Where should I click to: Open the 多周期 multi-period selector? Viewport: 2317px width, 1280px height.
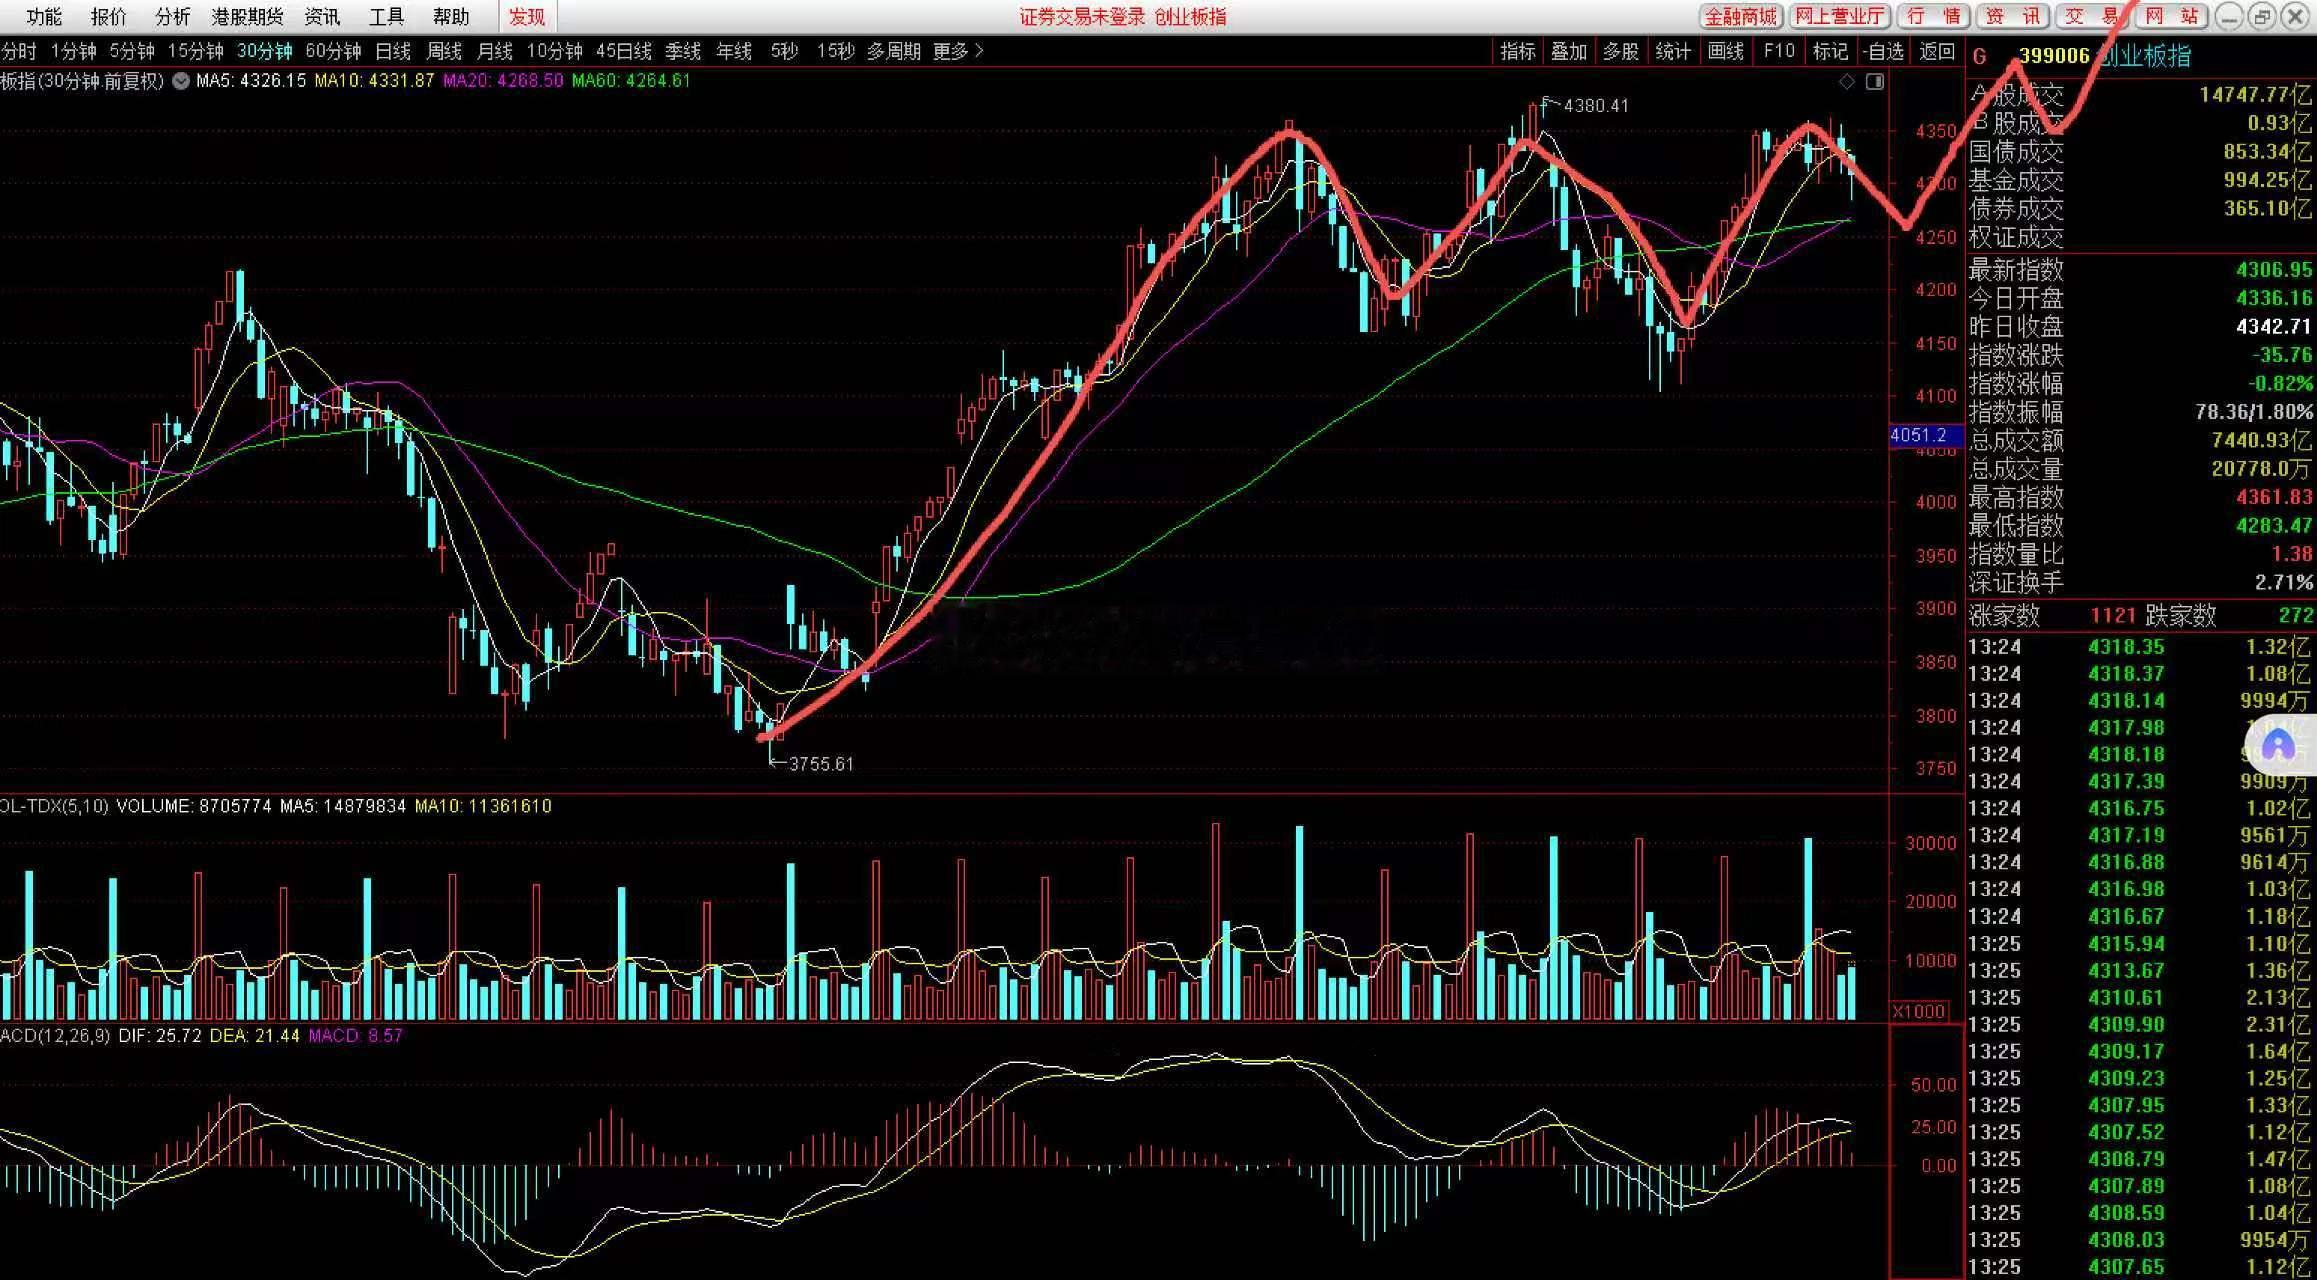tap(893, 51)
